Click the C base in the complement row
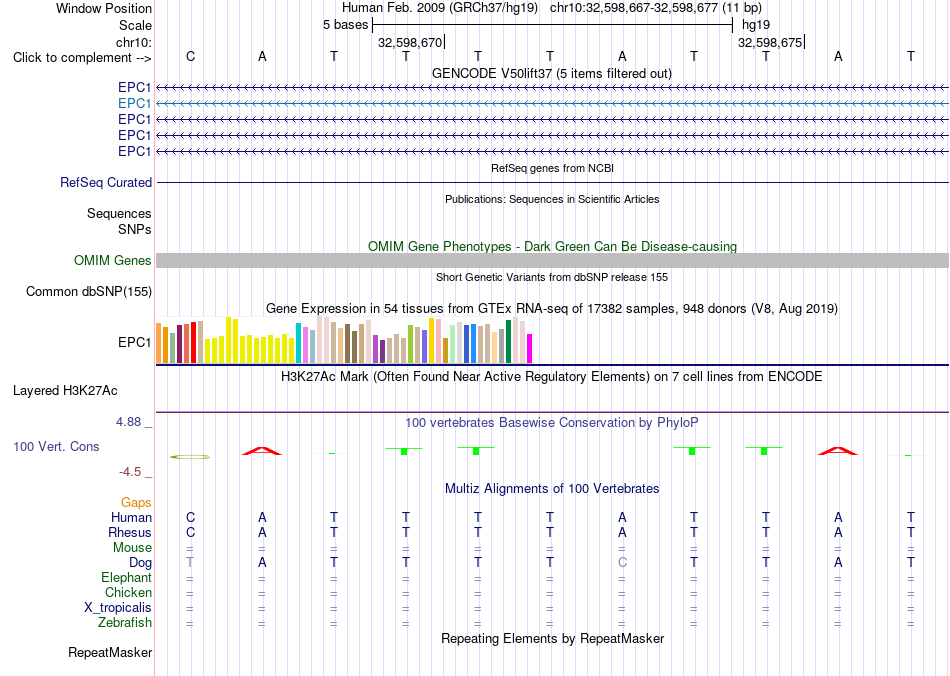Viewport: 950px width, 676px height. click(x=190, y=56)
